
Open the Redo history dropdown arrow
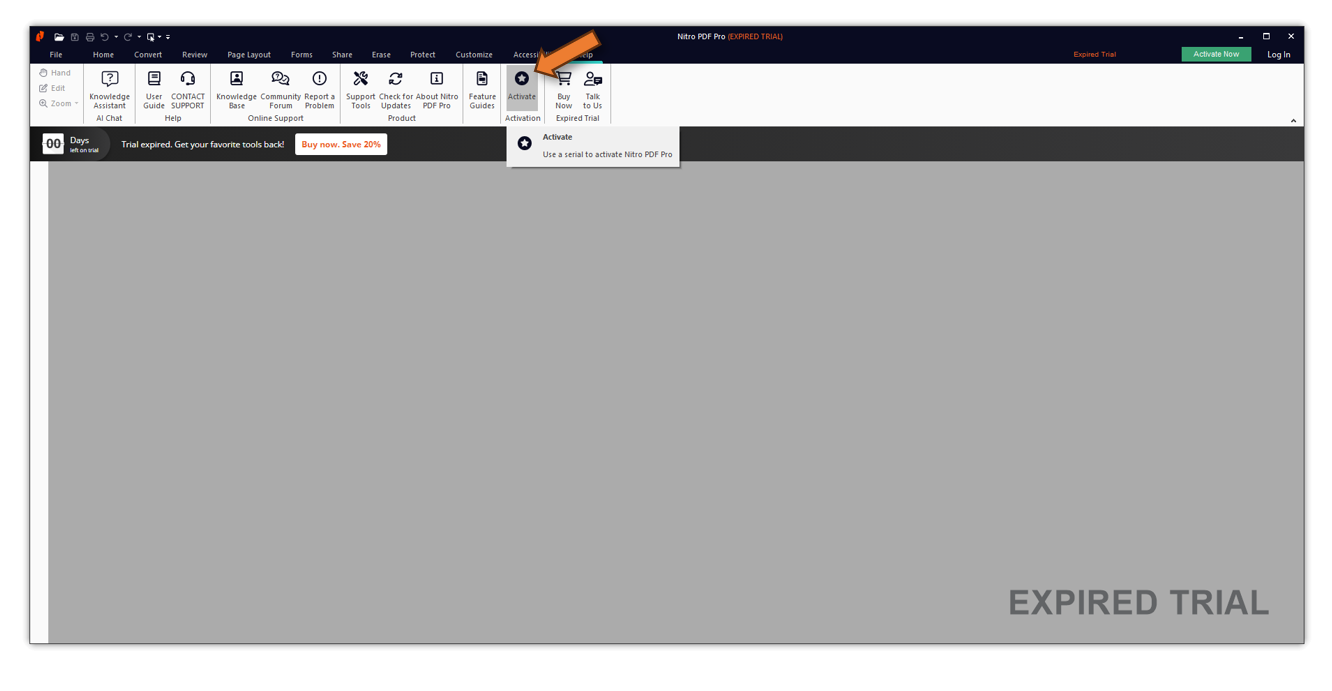[x=139, y=37]
